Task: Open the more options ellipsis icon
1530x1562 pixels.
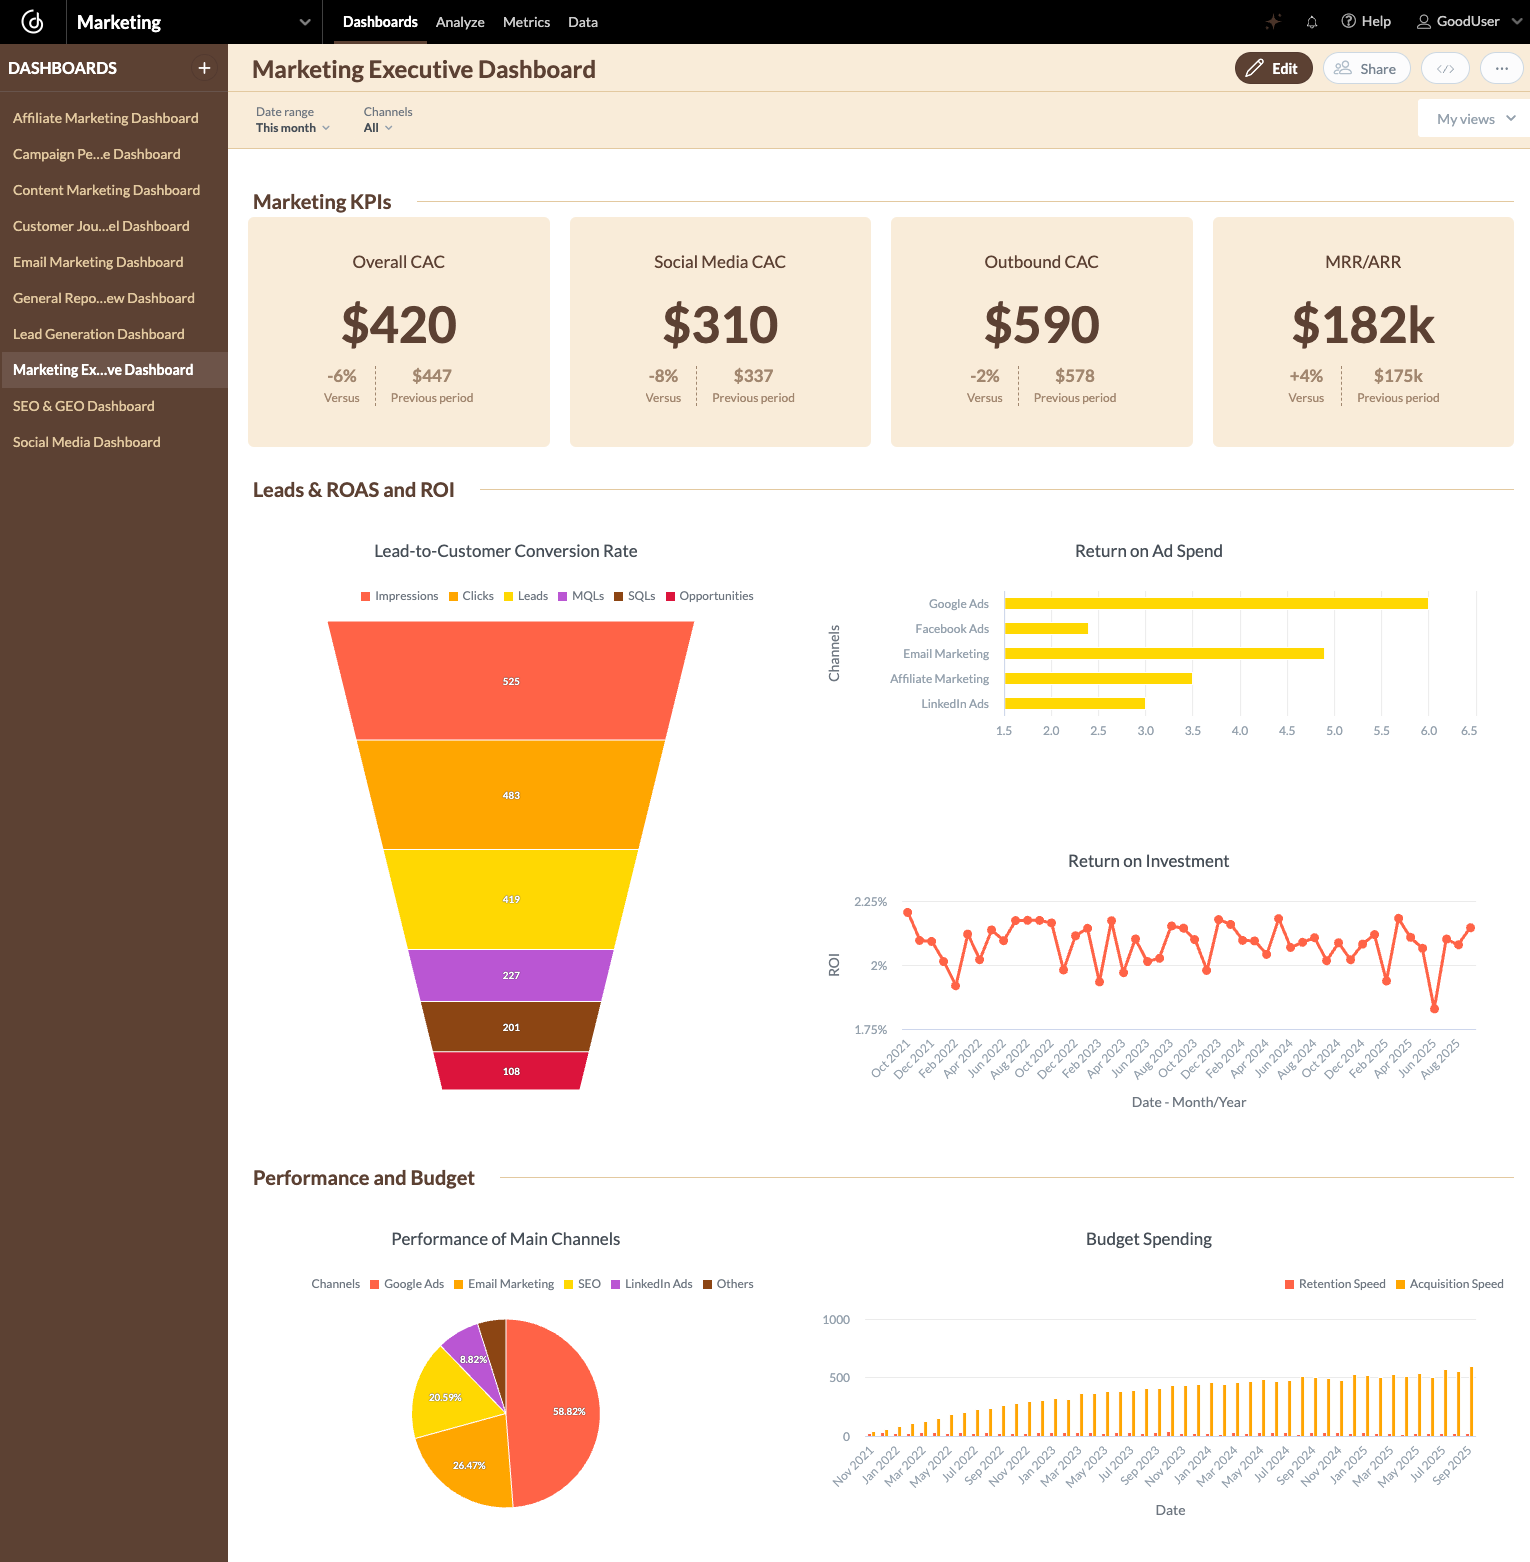Action: [x=1501, y=68]
